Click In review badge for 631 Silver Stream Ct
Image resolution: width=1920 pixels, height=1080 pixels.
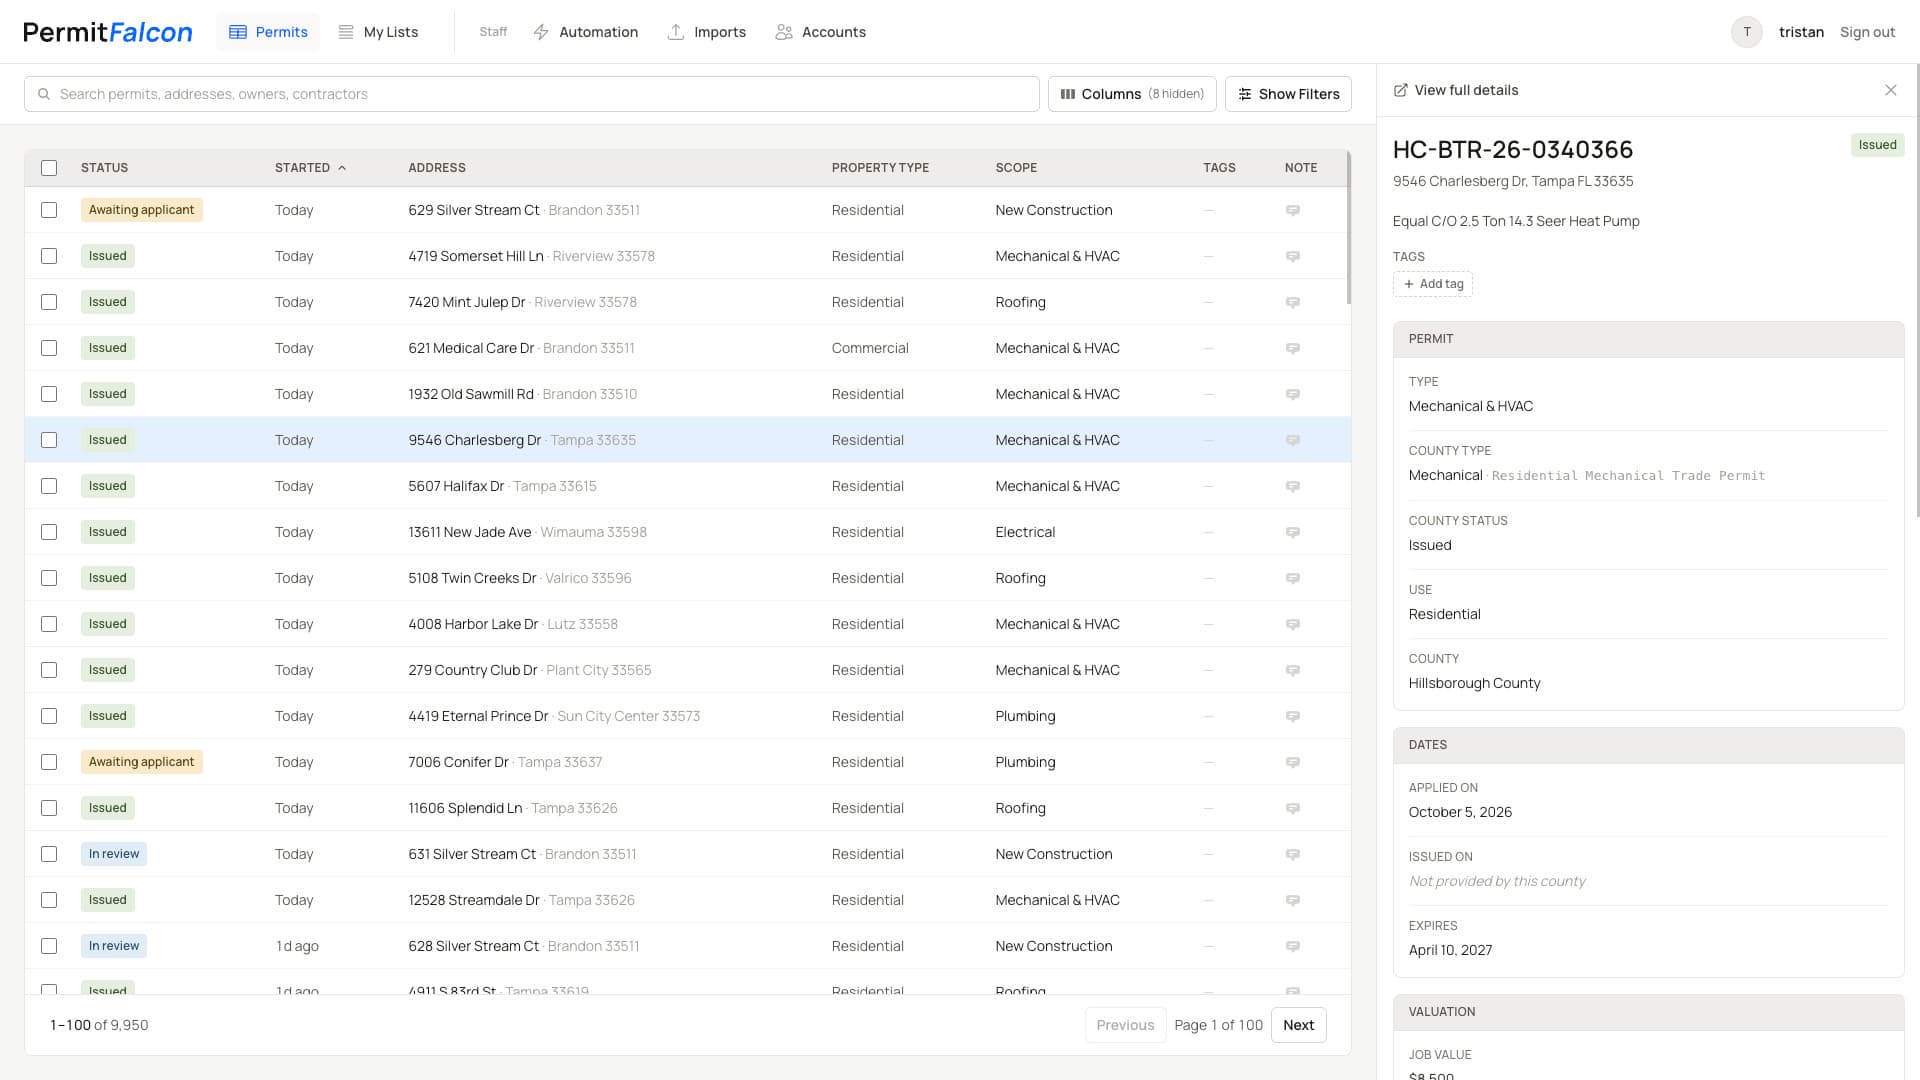(x=113, y=854)
